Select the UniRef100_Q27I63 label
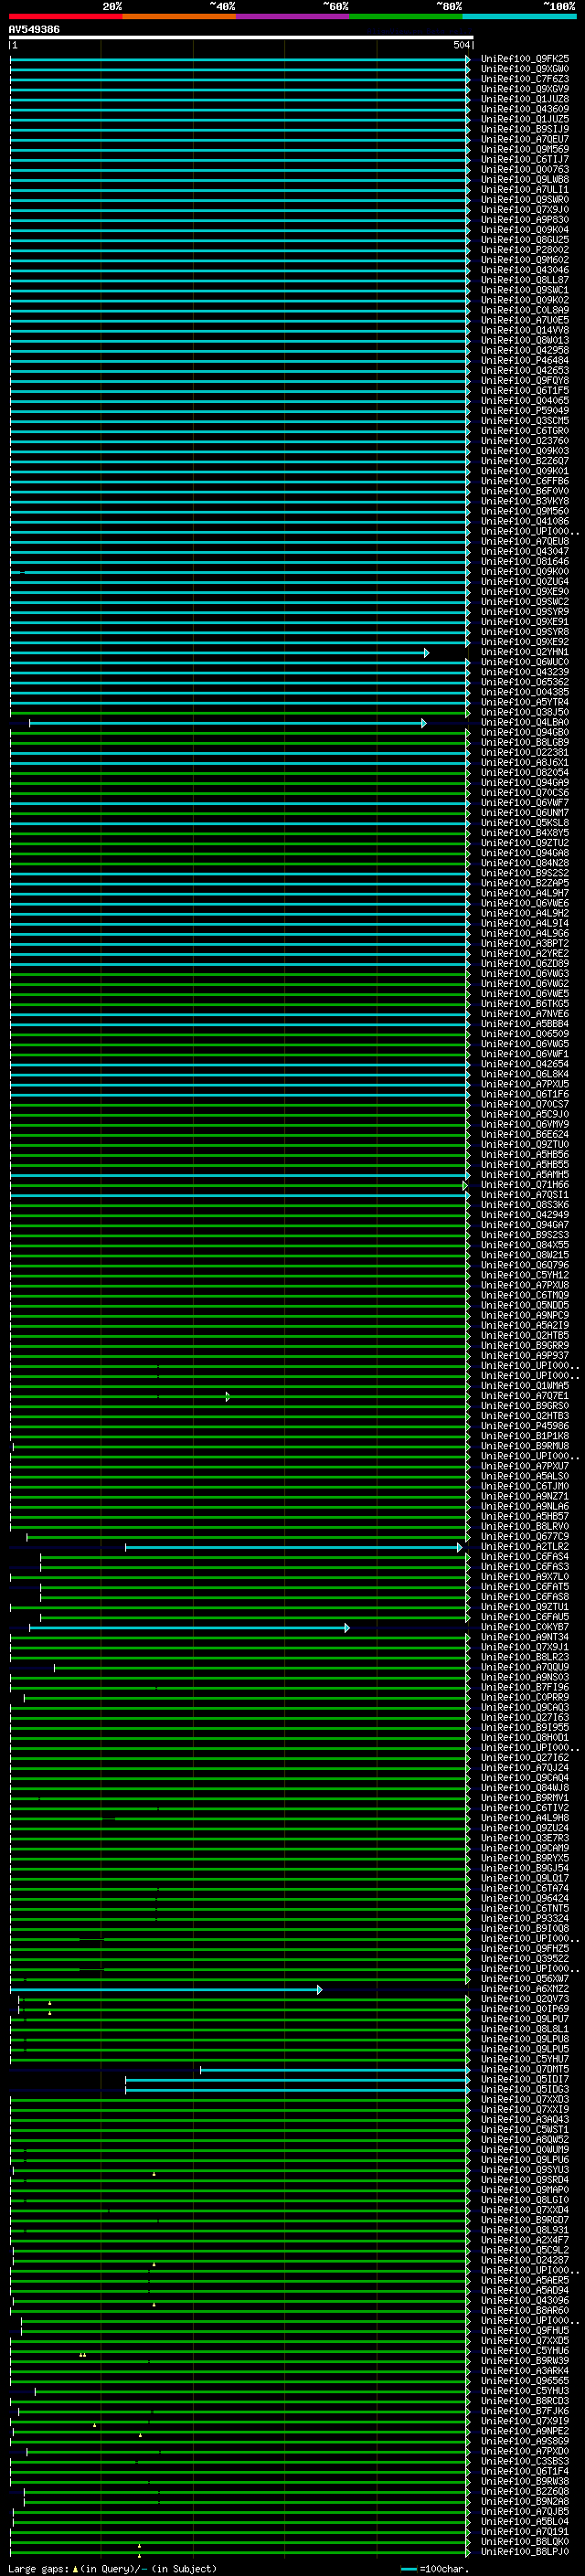The height and width of the screenshot is (2576, 585). point(525,1718)
